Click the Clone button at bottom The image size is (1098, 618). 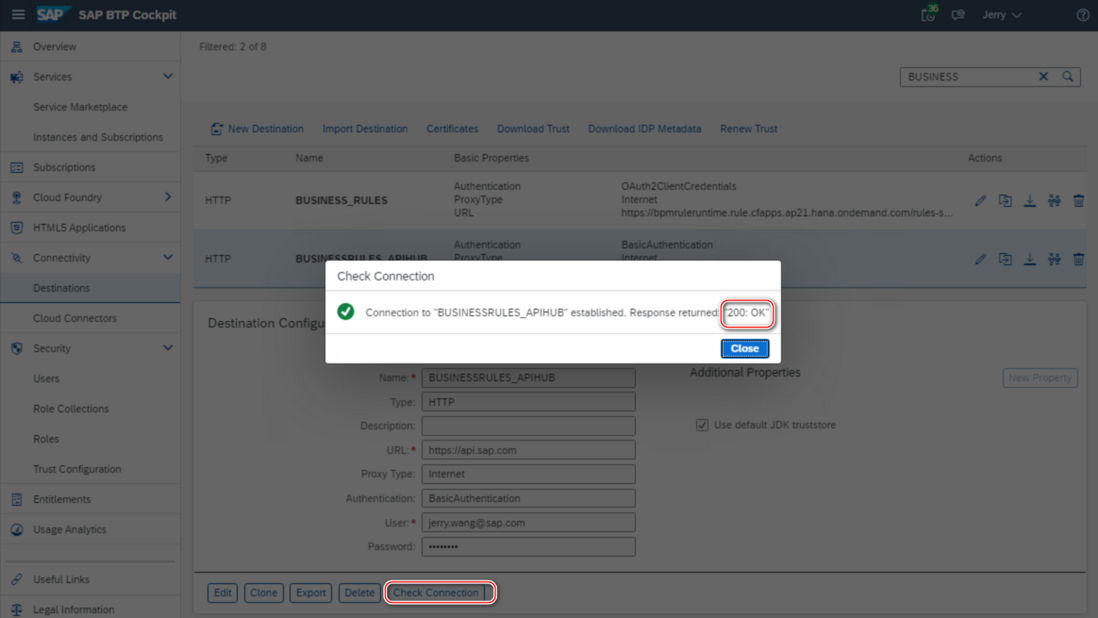click(x=263, y=593)
